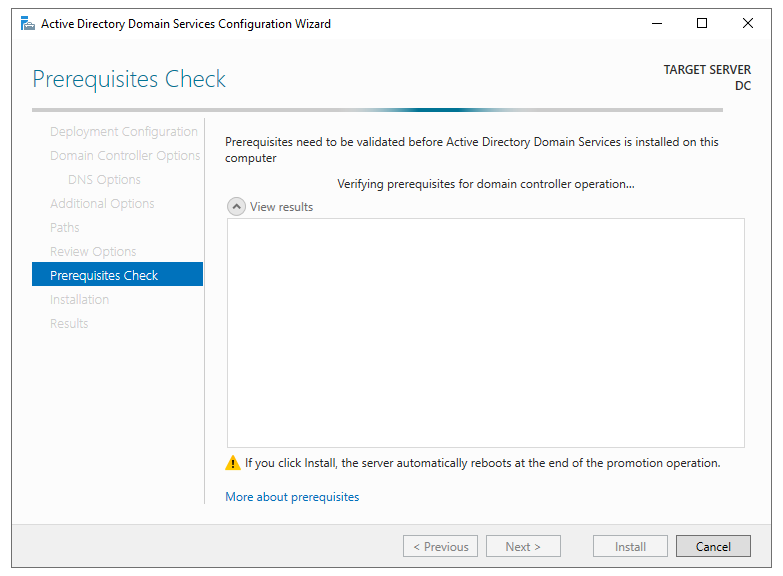783x576 pixels.
Task: Click the Install button
Action: 630,547
